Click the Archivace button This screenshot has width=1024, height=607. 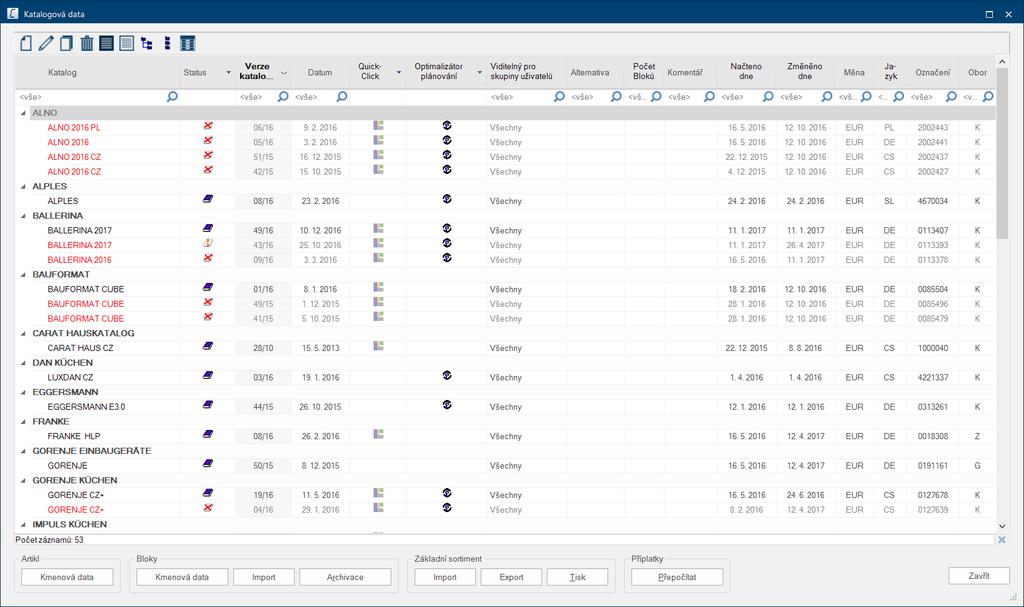click(345, 577)
